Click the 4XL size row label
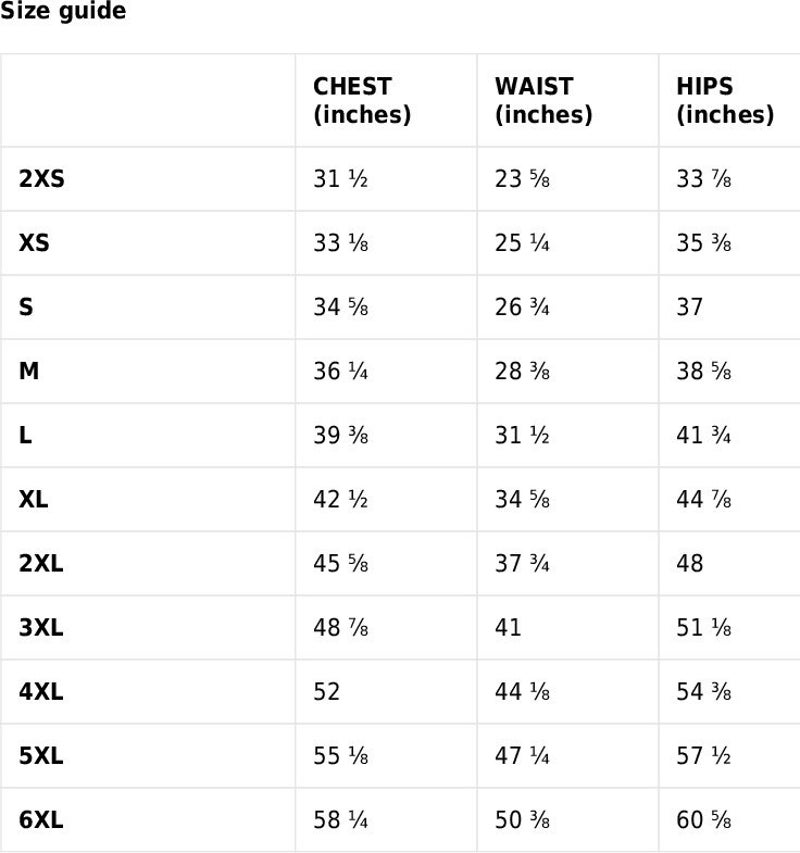The image size is (800, 853). [41, 691]
